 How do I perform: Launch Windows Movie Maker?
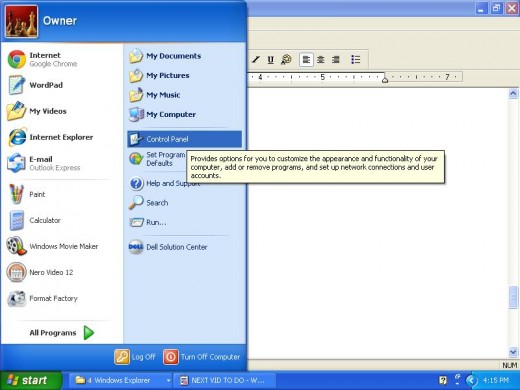(62, 246)
